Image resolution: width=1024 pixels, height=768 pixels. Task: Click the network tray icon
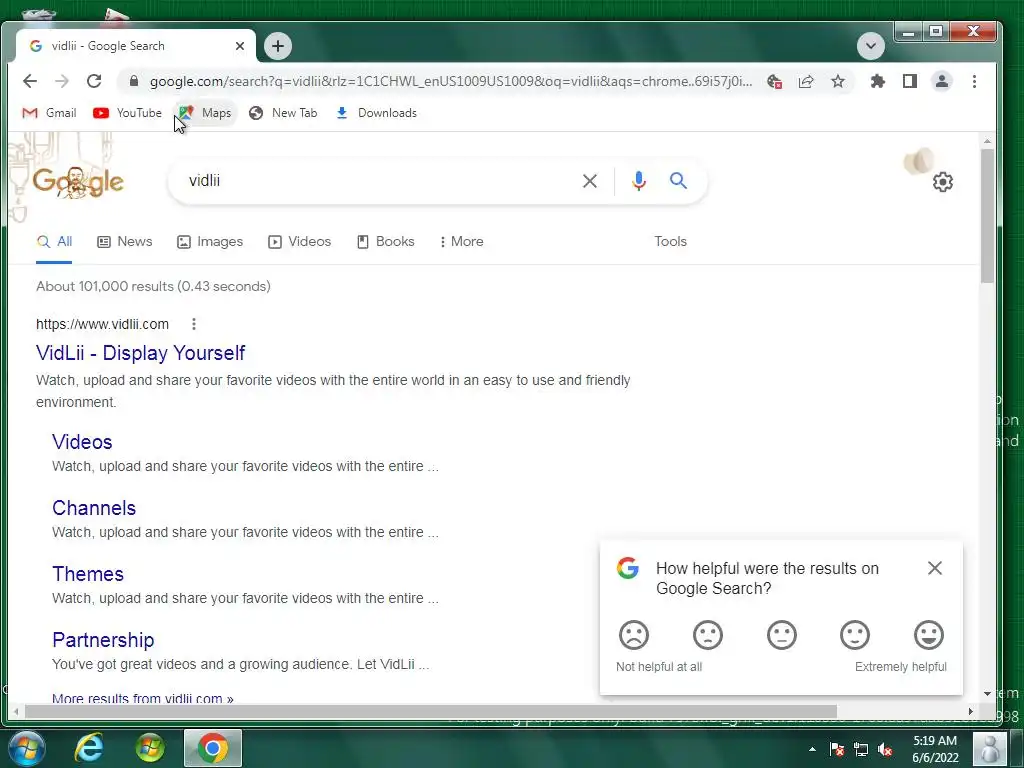[x=861, y=749]
